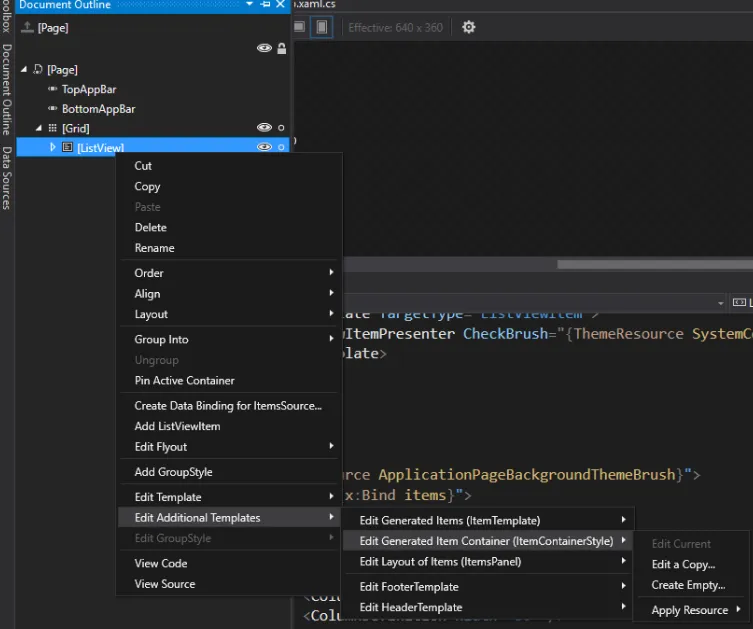
Task: Switch designer to portrait orientation
Action: coord(321,27)
